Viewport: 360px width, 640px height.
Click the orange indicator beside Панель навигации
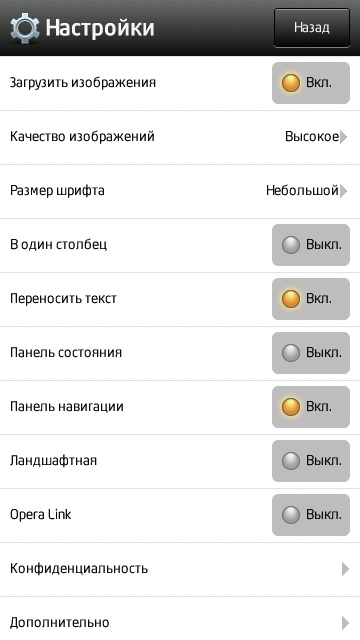[291, 407]
